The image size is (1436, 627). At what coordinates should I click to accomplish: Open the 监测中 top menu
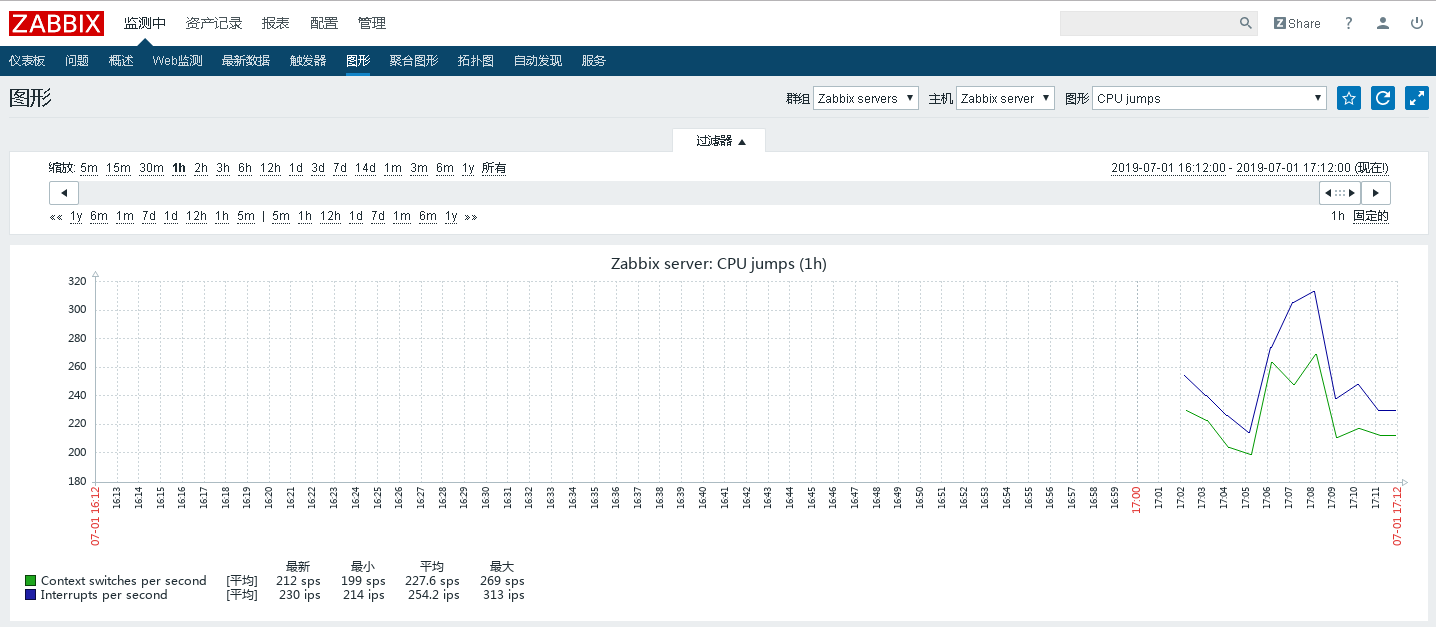(145, 23)
